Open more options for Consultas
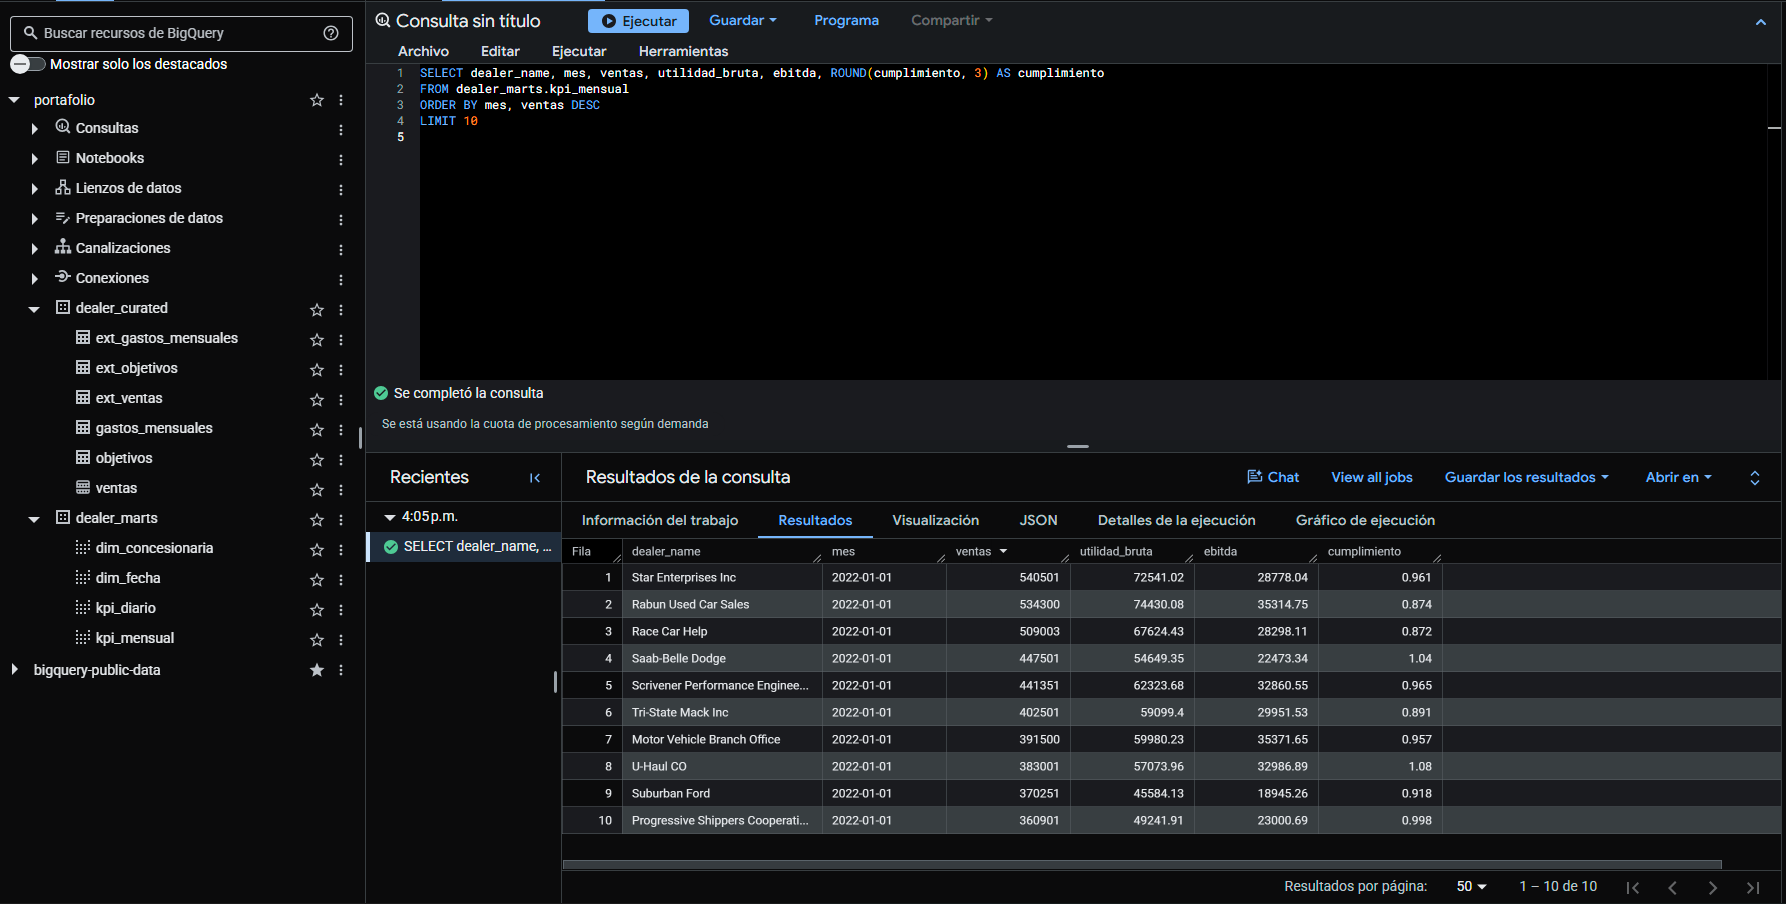Screen dimensions: 1786x904 point(341,130)
